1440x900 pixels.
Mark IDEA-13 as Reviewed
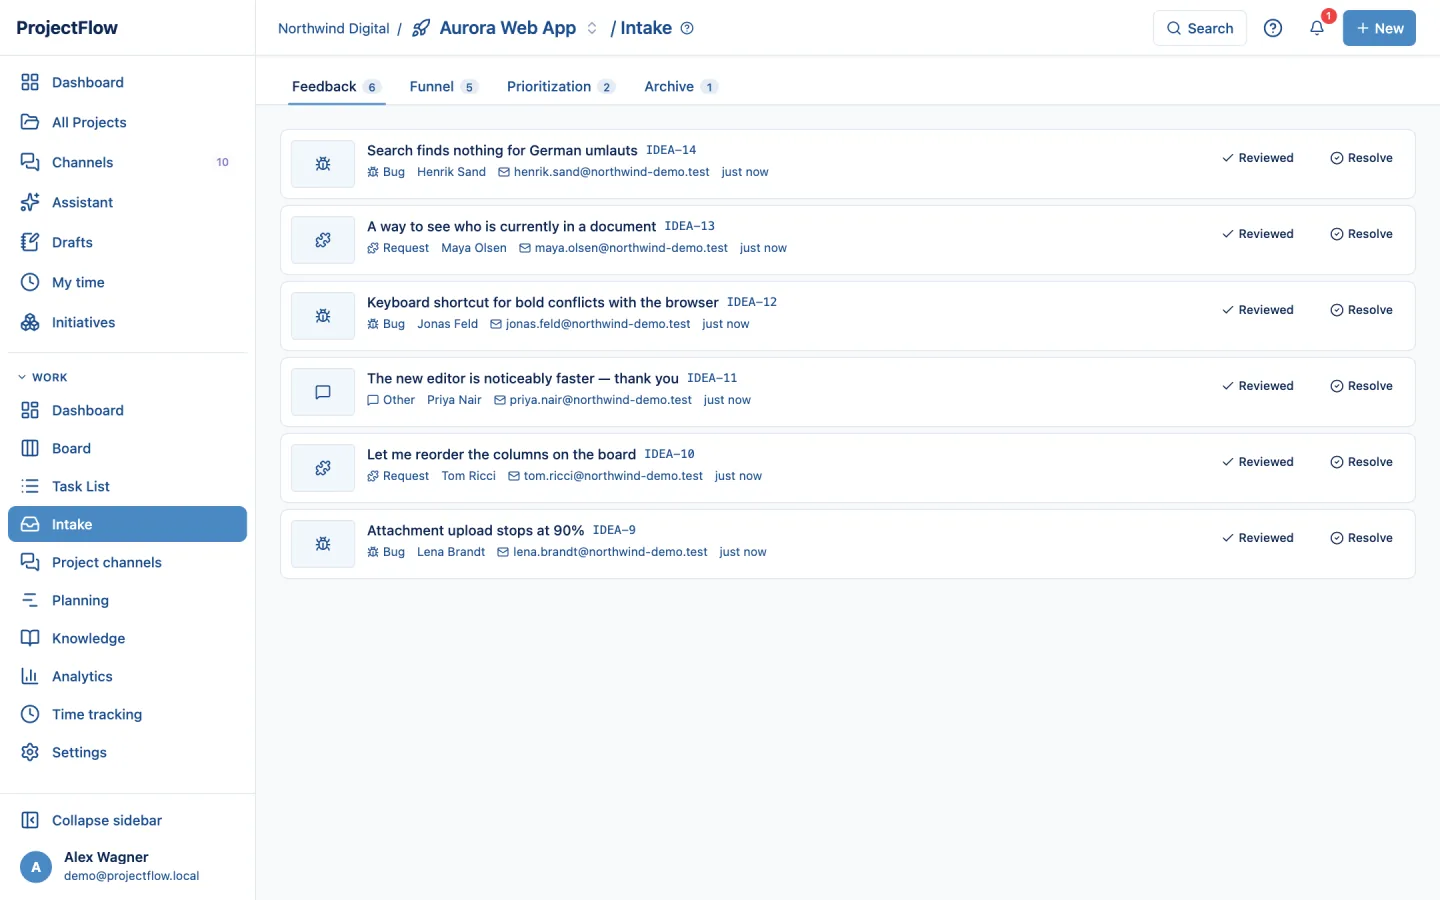click(1257, 234)
